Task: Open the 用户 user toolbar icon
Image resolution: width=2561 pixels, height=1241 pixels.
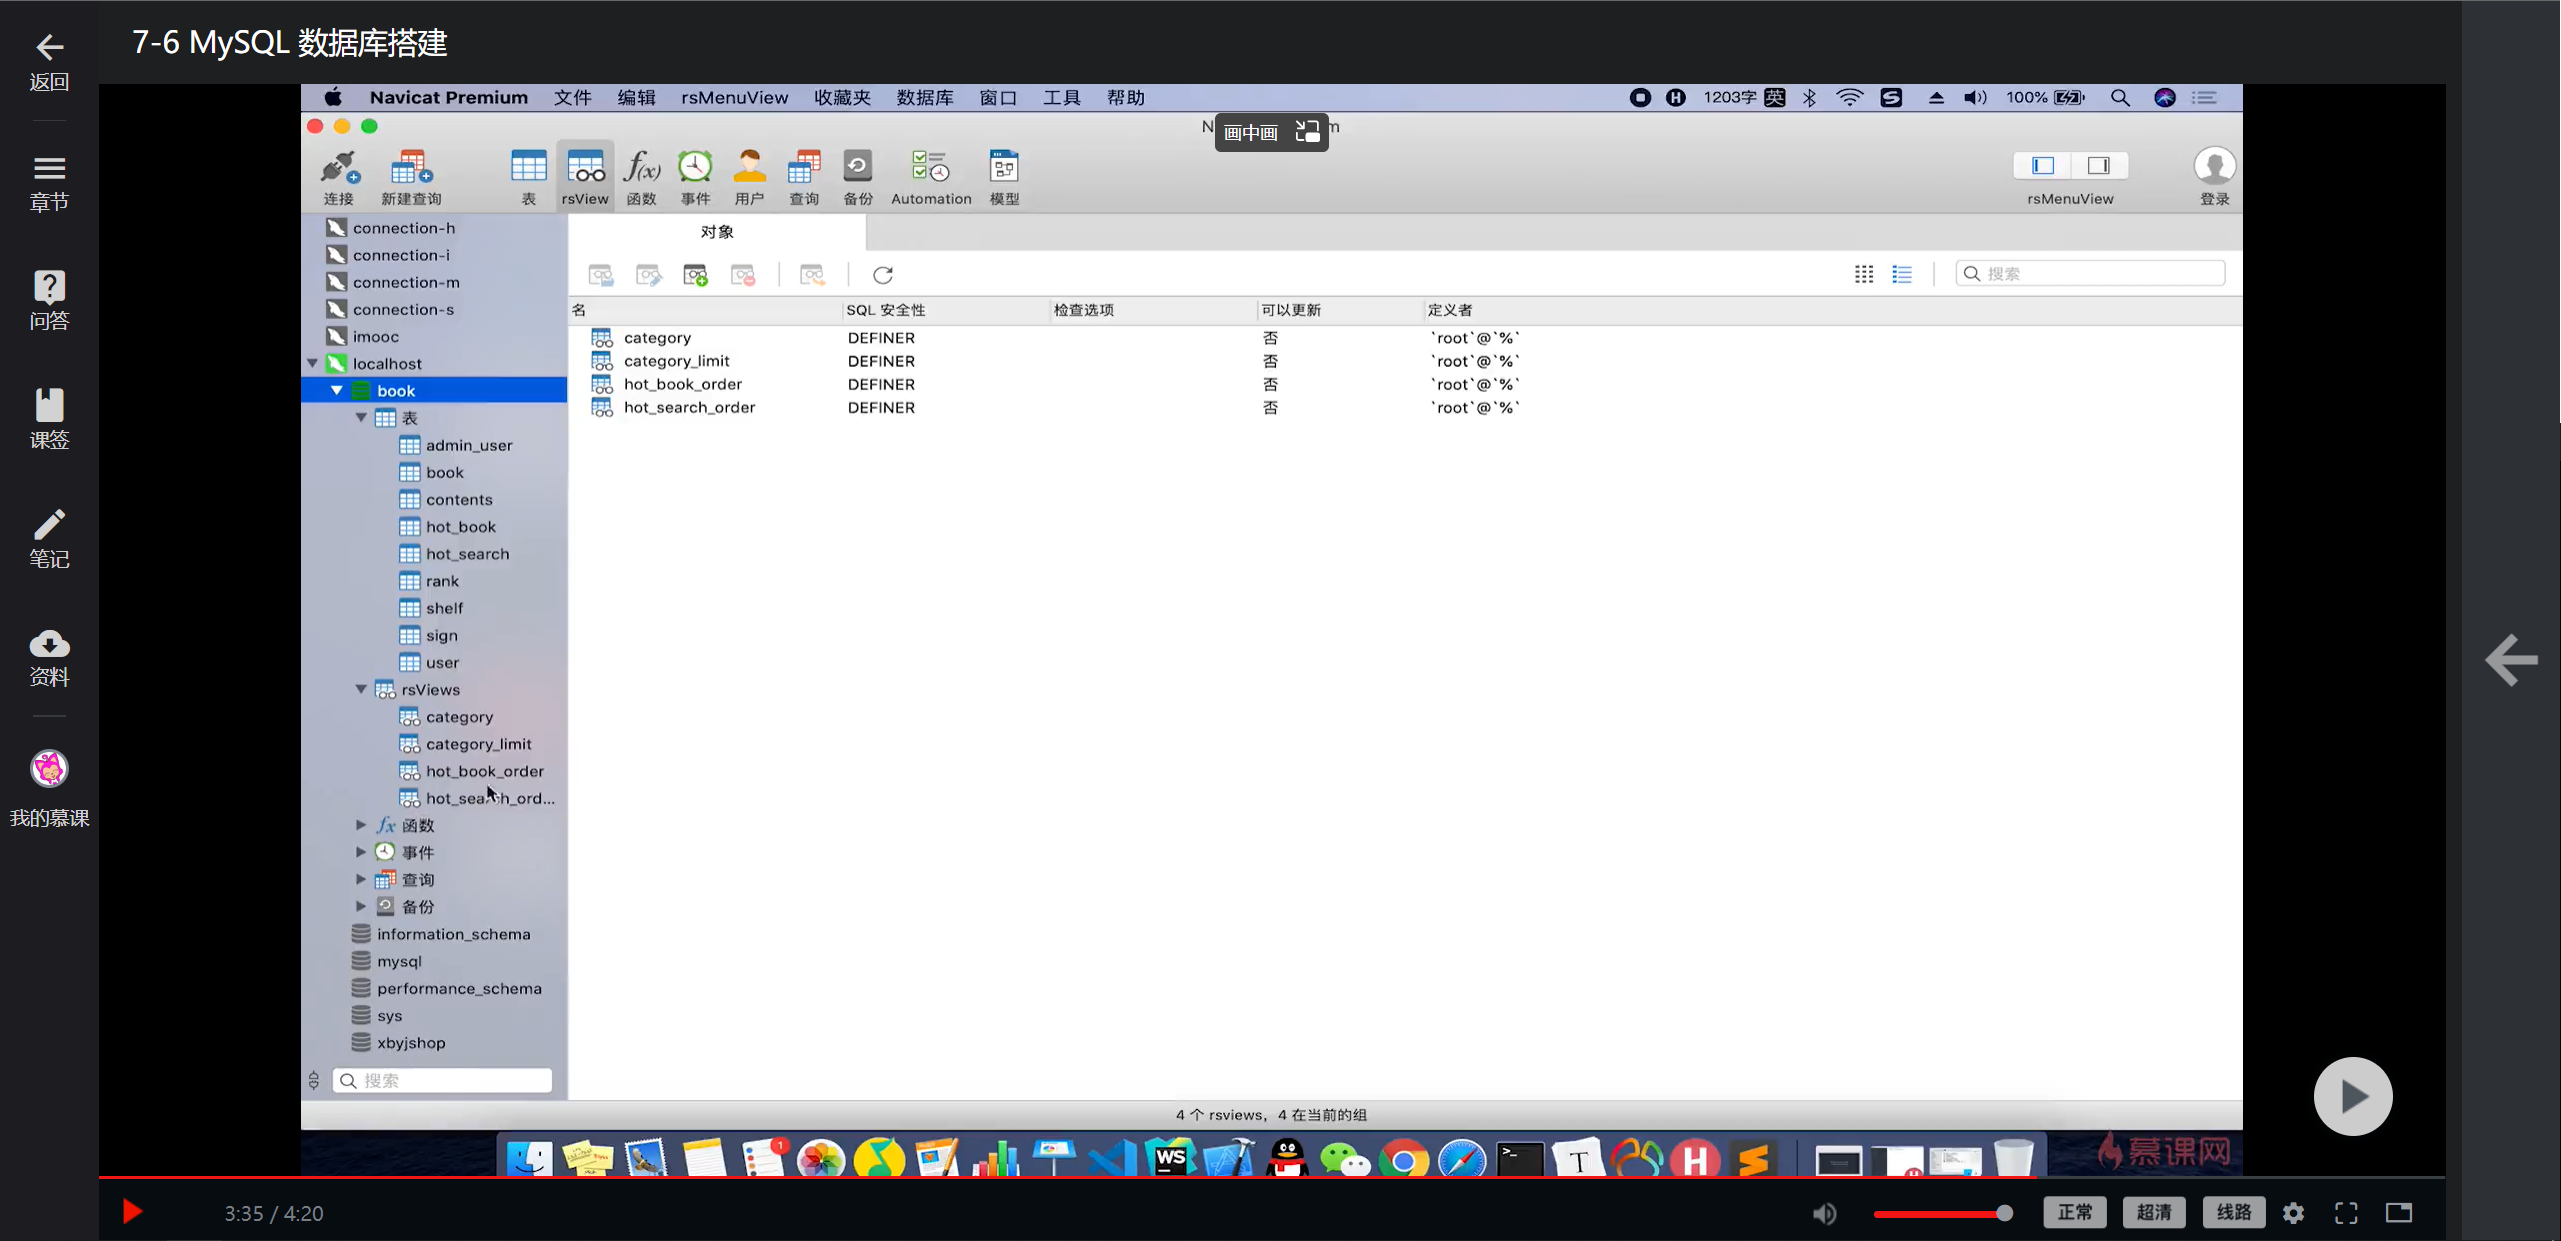Action: (749, 177)
